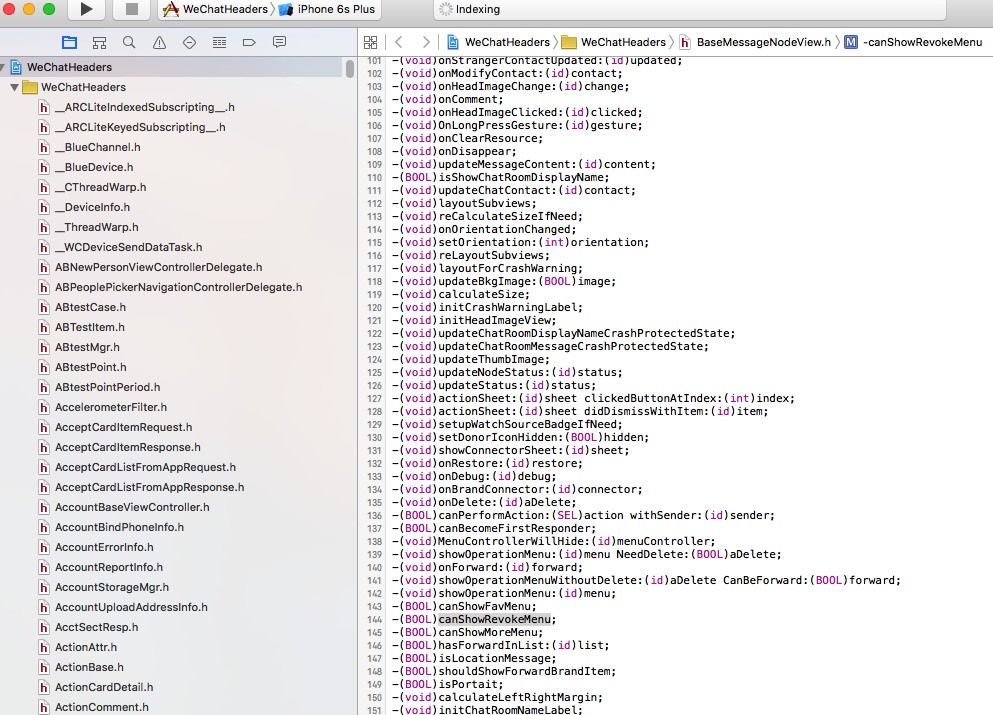Stop the running task with Stop button
993x715 pixels.
pyautogui.click(x=132, y=9)
